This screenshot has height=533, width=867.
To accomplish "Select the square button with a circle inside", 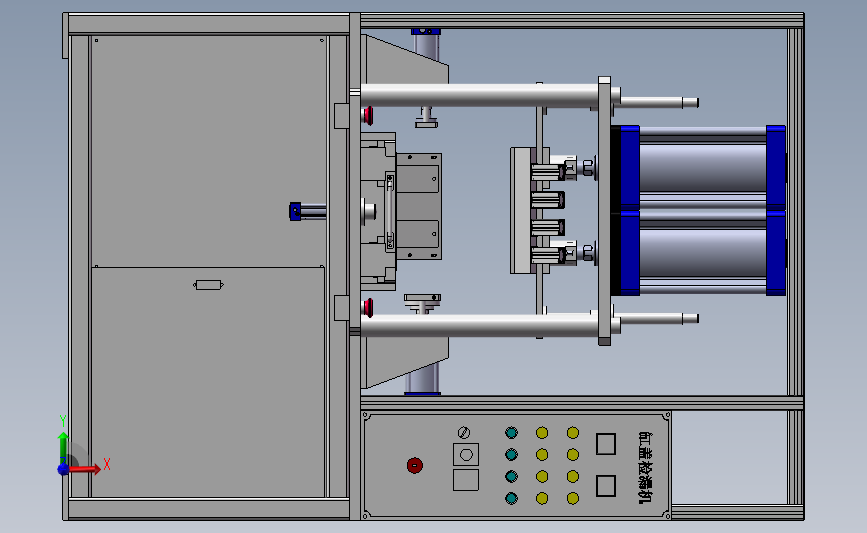I will 466,454.
